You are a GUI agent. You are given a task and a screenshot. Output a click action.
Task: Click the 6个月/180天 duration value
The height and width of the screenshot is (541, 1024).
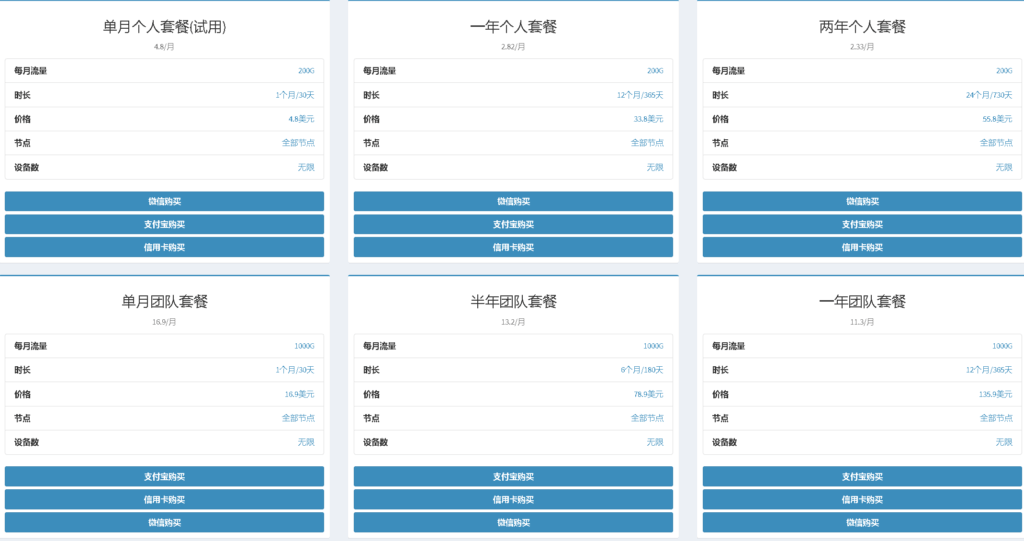pyautogui.click(x=642, y=370)
